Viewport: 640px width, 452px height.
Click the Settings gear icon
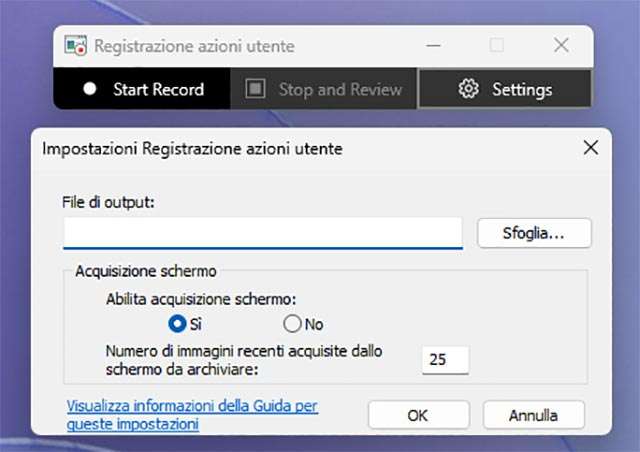468,89
